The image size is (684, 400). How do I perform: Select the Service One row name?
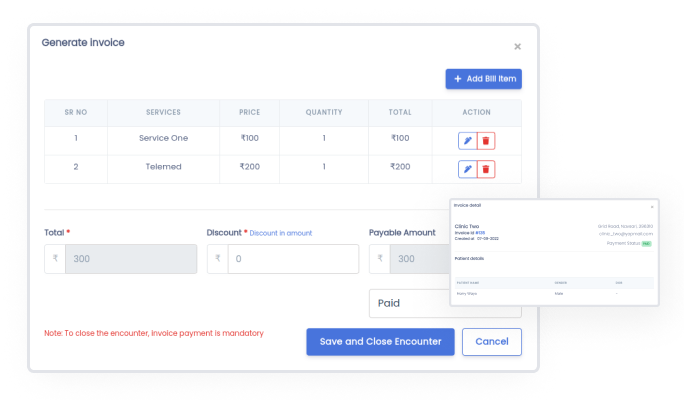[163, 139]
